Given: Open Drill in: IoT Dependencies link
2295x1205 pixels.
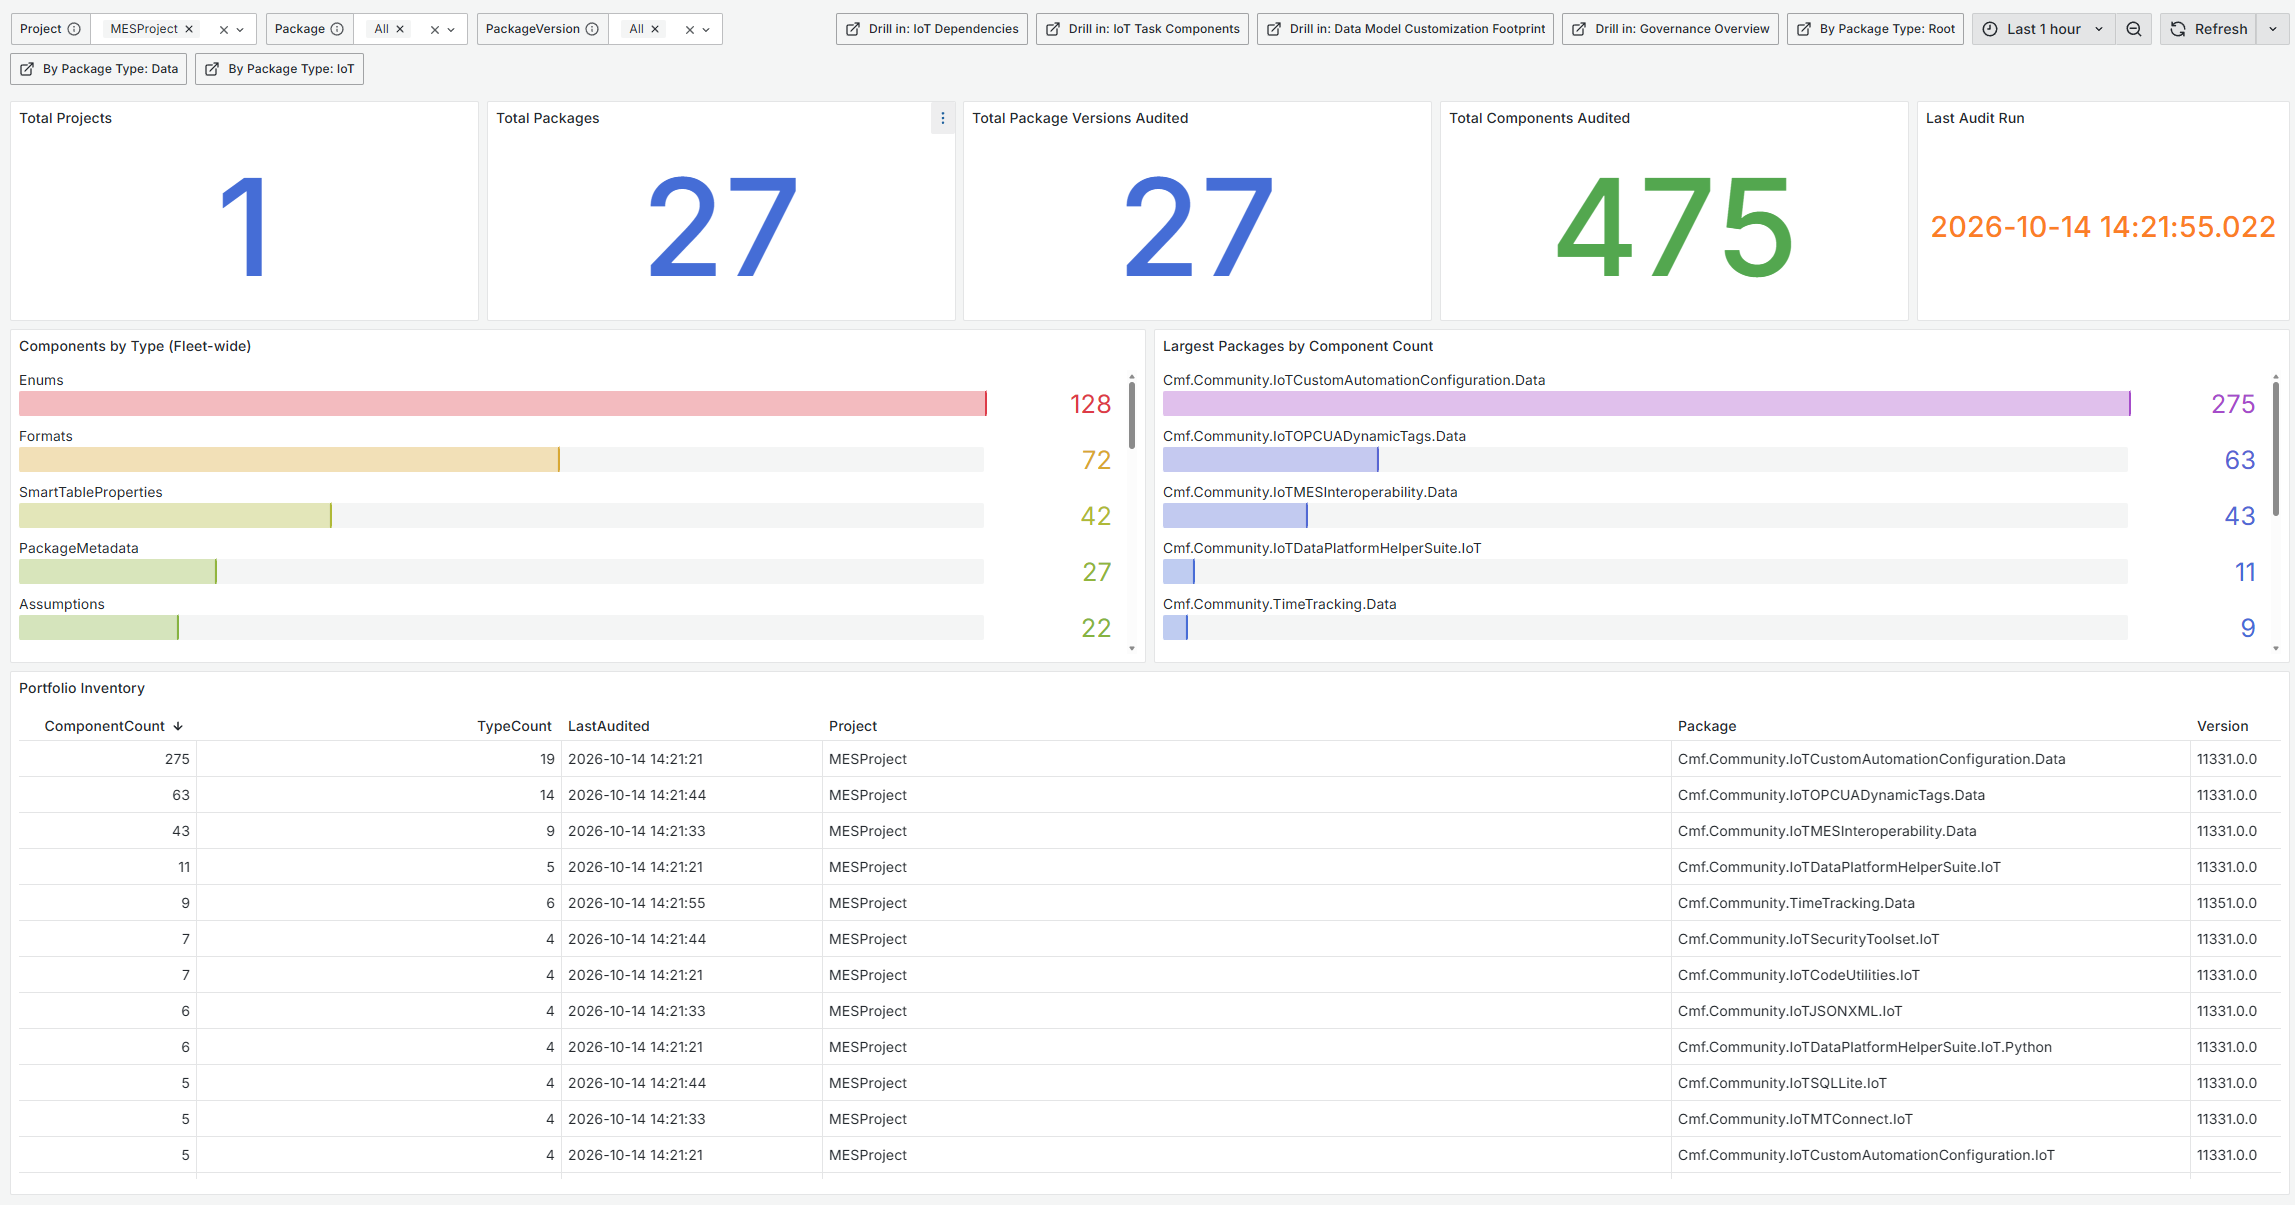Looking at the screenshot, I should (x=932, y=29).
